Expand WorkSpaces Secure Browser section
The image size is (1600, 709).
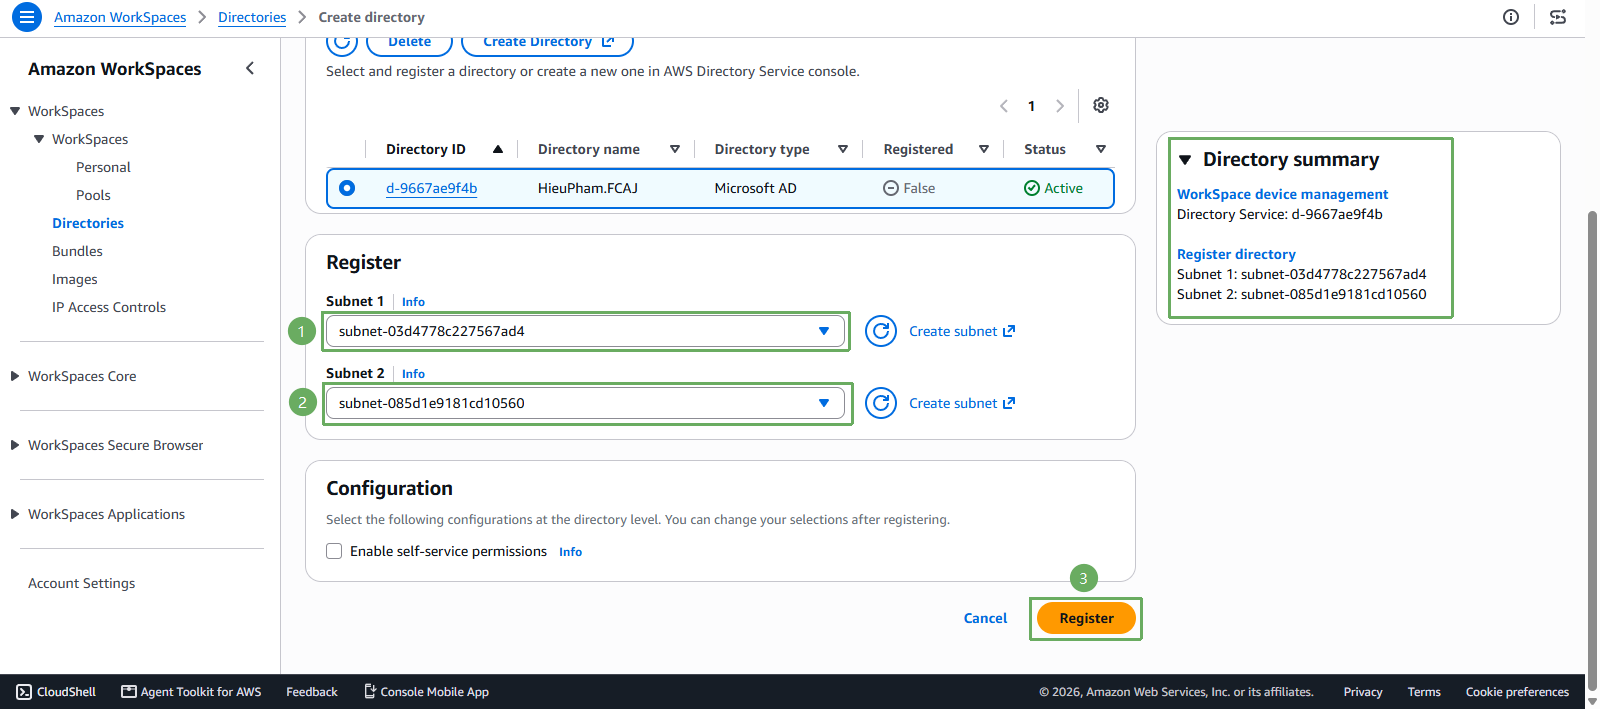tap(15, 445)
